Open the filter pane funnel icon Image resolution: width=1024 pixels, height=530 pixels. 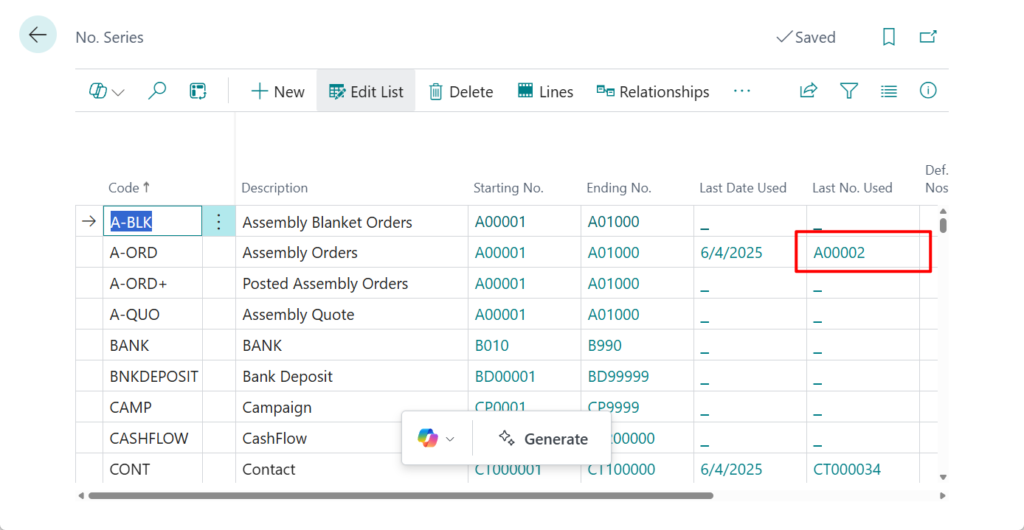[x=849, y=91]
